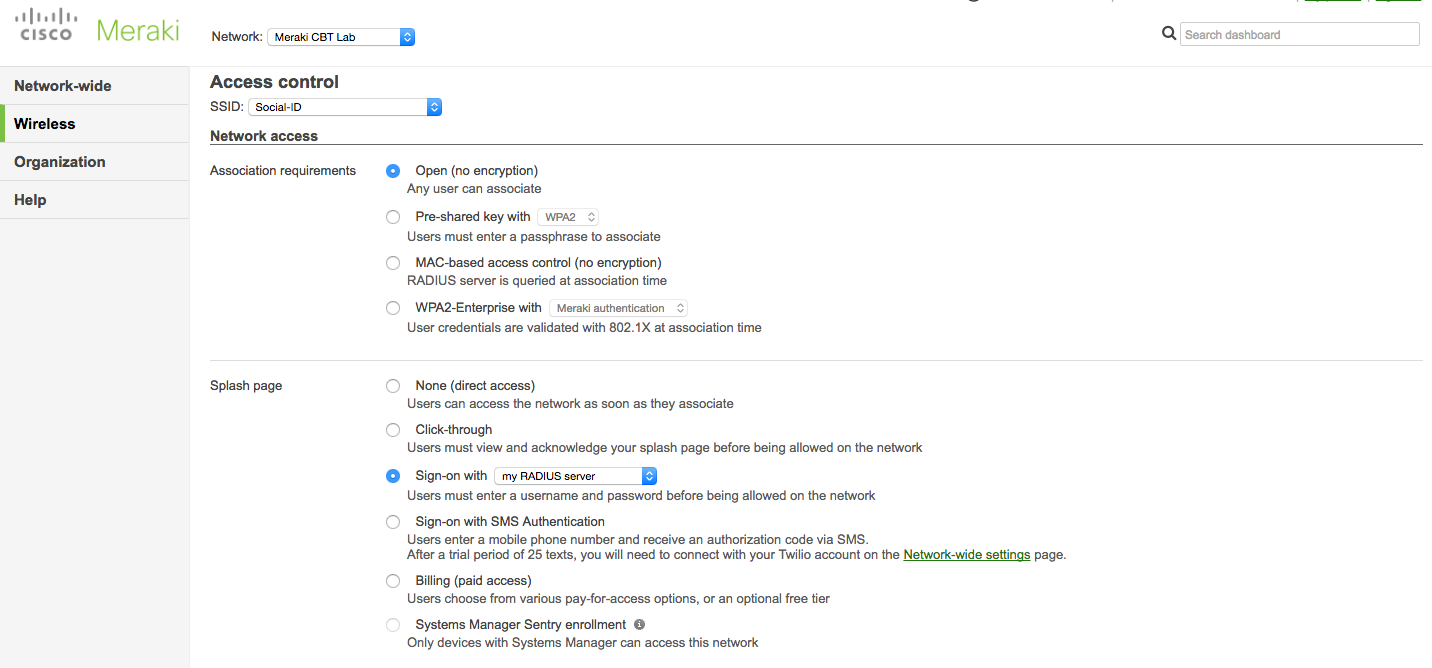Click the Cisco Meraki logo
The width and height of the screenshot is (1432, 668).
pos(95,28)
